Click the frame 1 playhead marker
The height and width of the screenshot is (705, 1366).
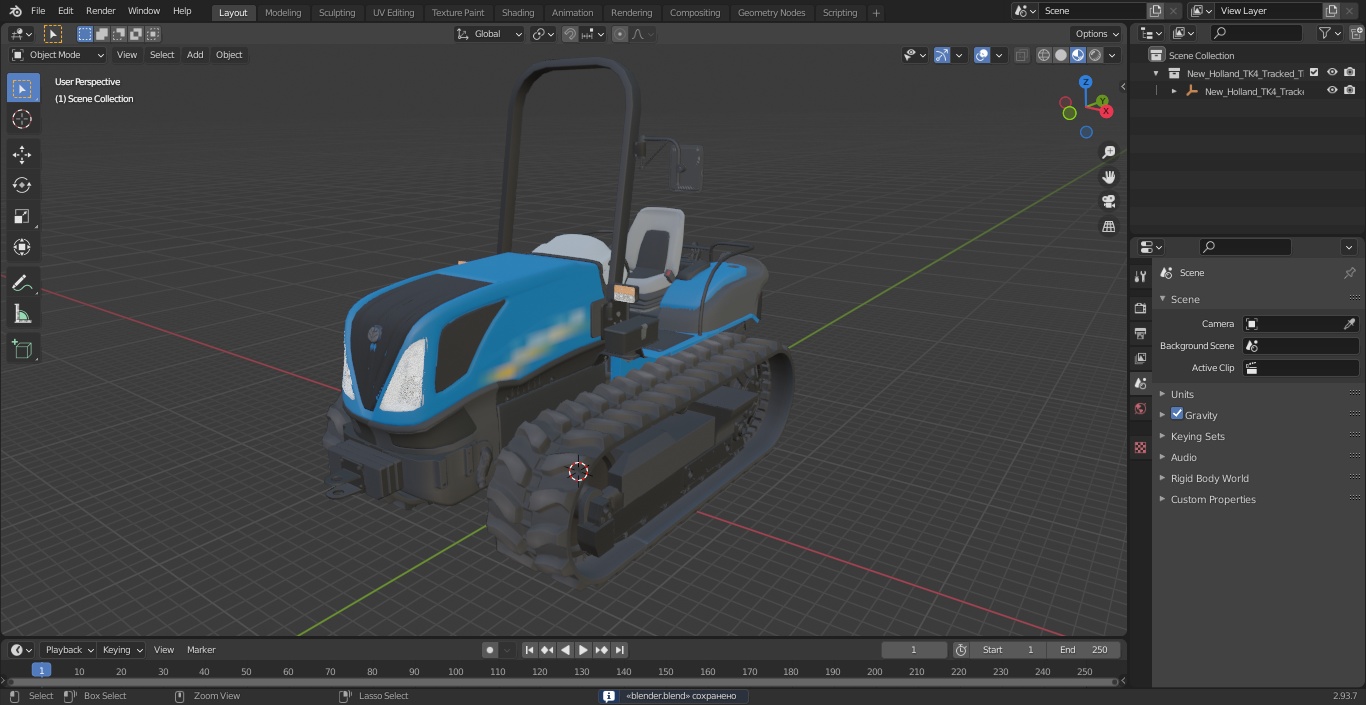[x=41, y=670]
